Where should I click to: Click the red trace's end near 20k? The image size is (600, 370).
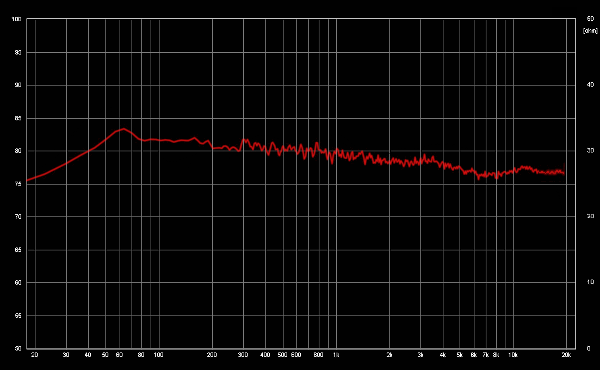coord(564,173)
